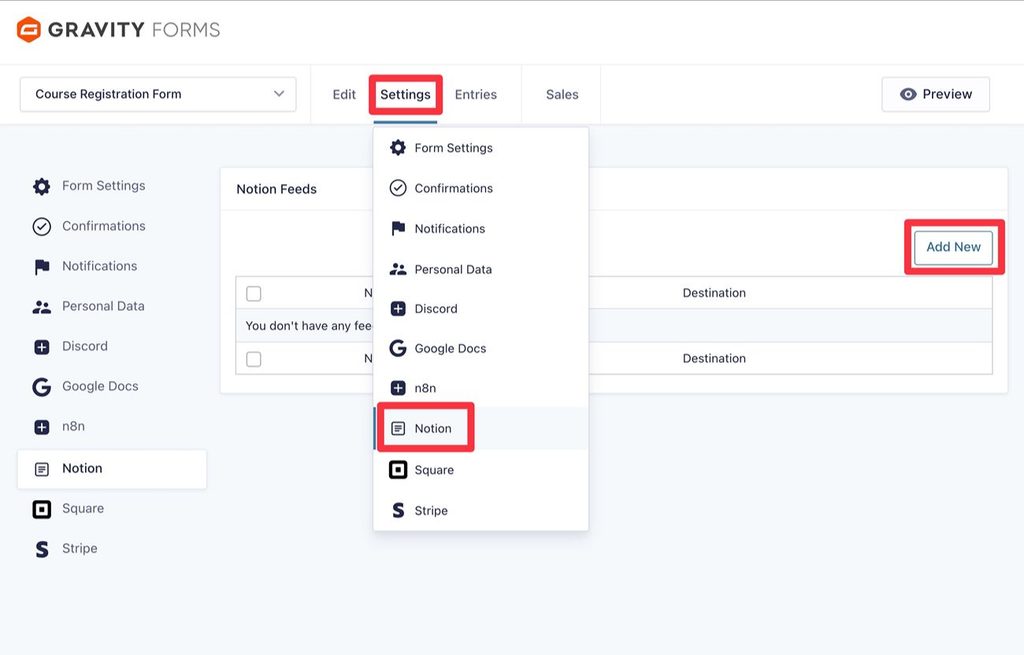Select Discord in the Settings dropdown menu

tap(481, 308)
